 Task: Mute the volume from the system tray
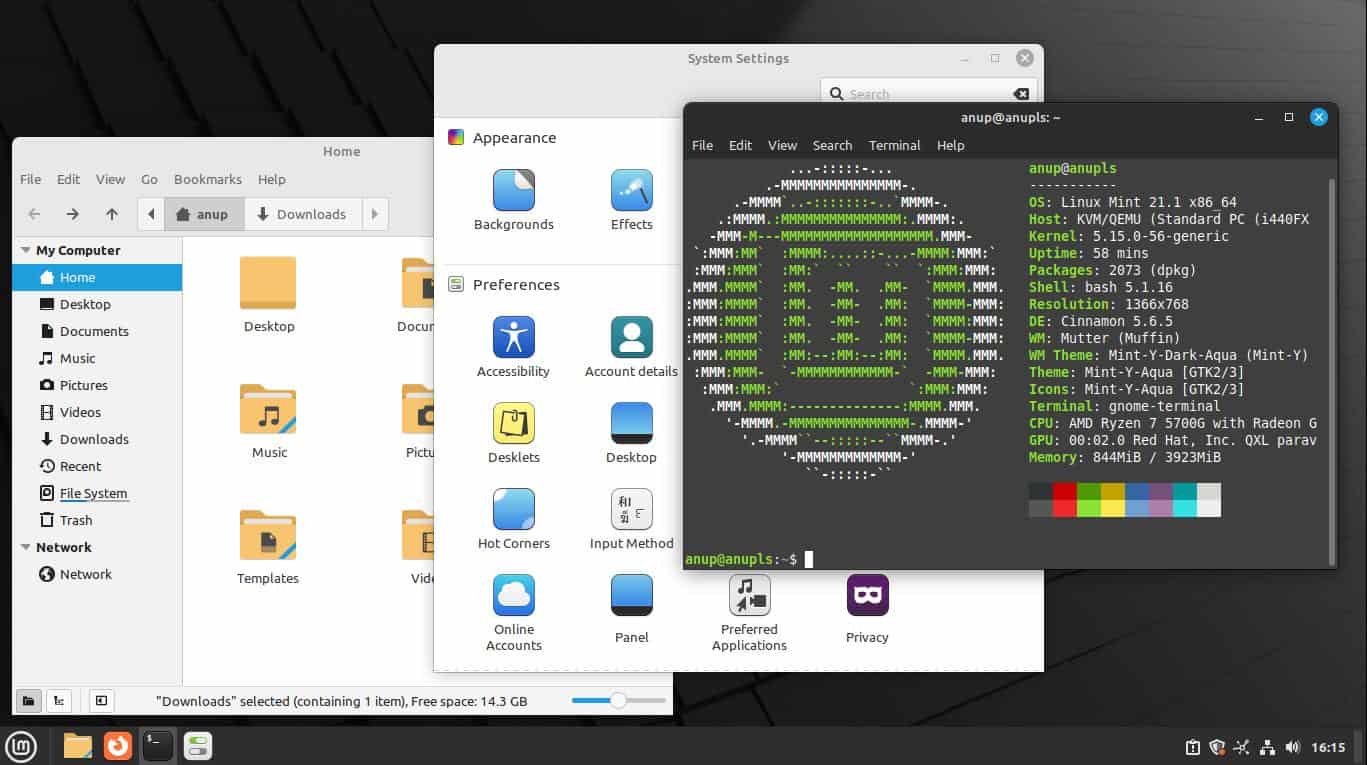click(x=1293, y=747)
